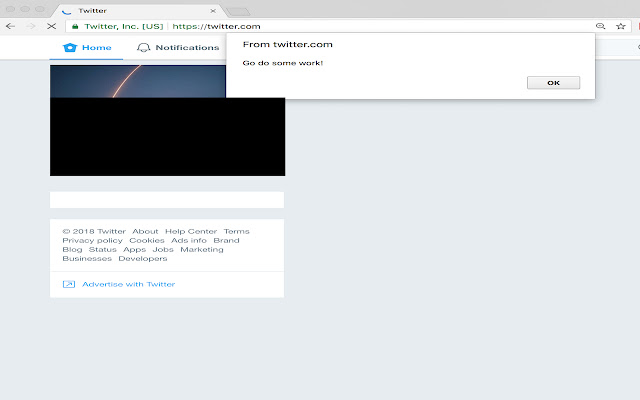Open a new browser tab
Viewport: 640px width, 400px height.
point(238,11)
